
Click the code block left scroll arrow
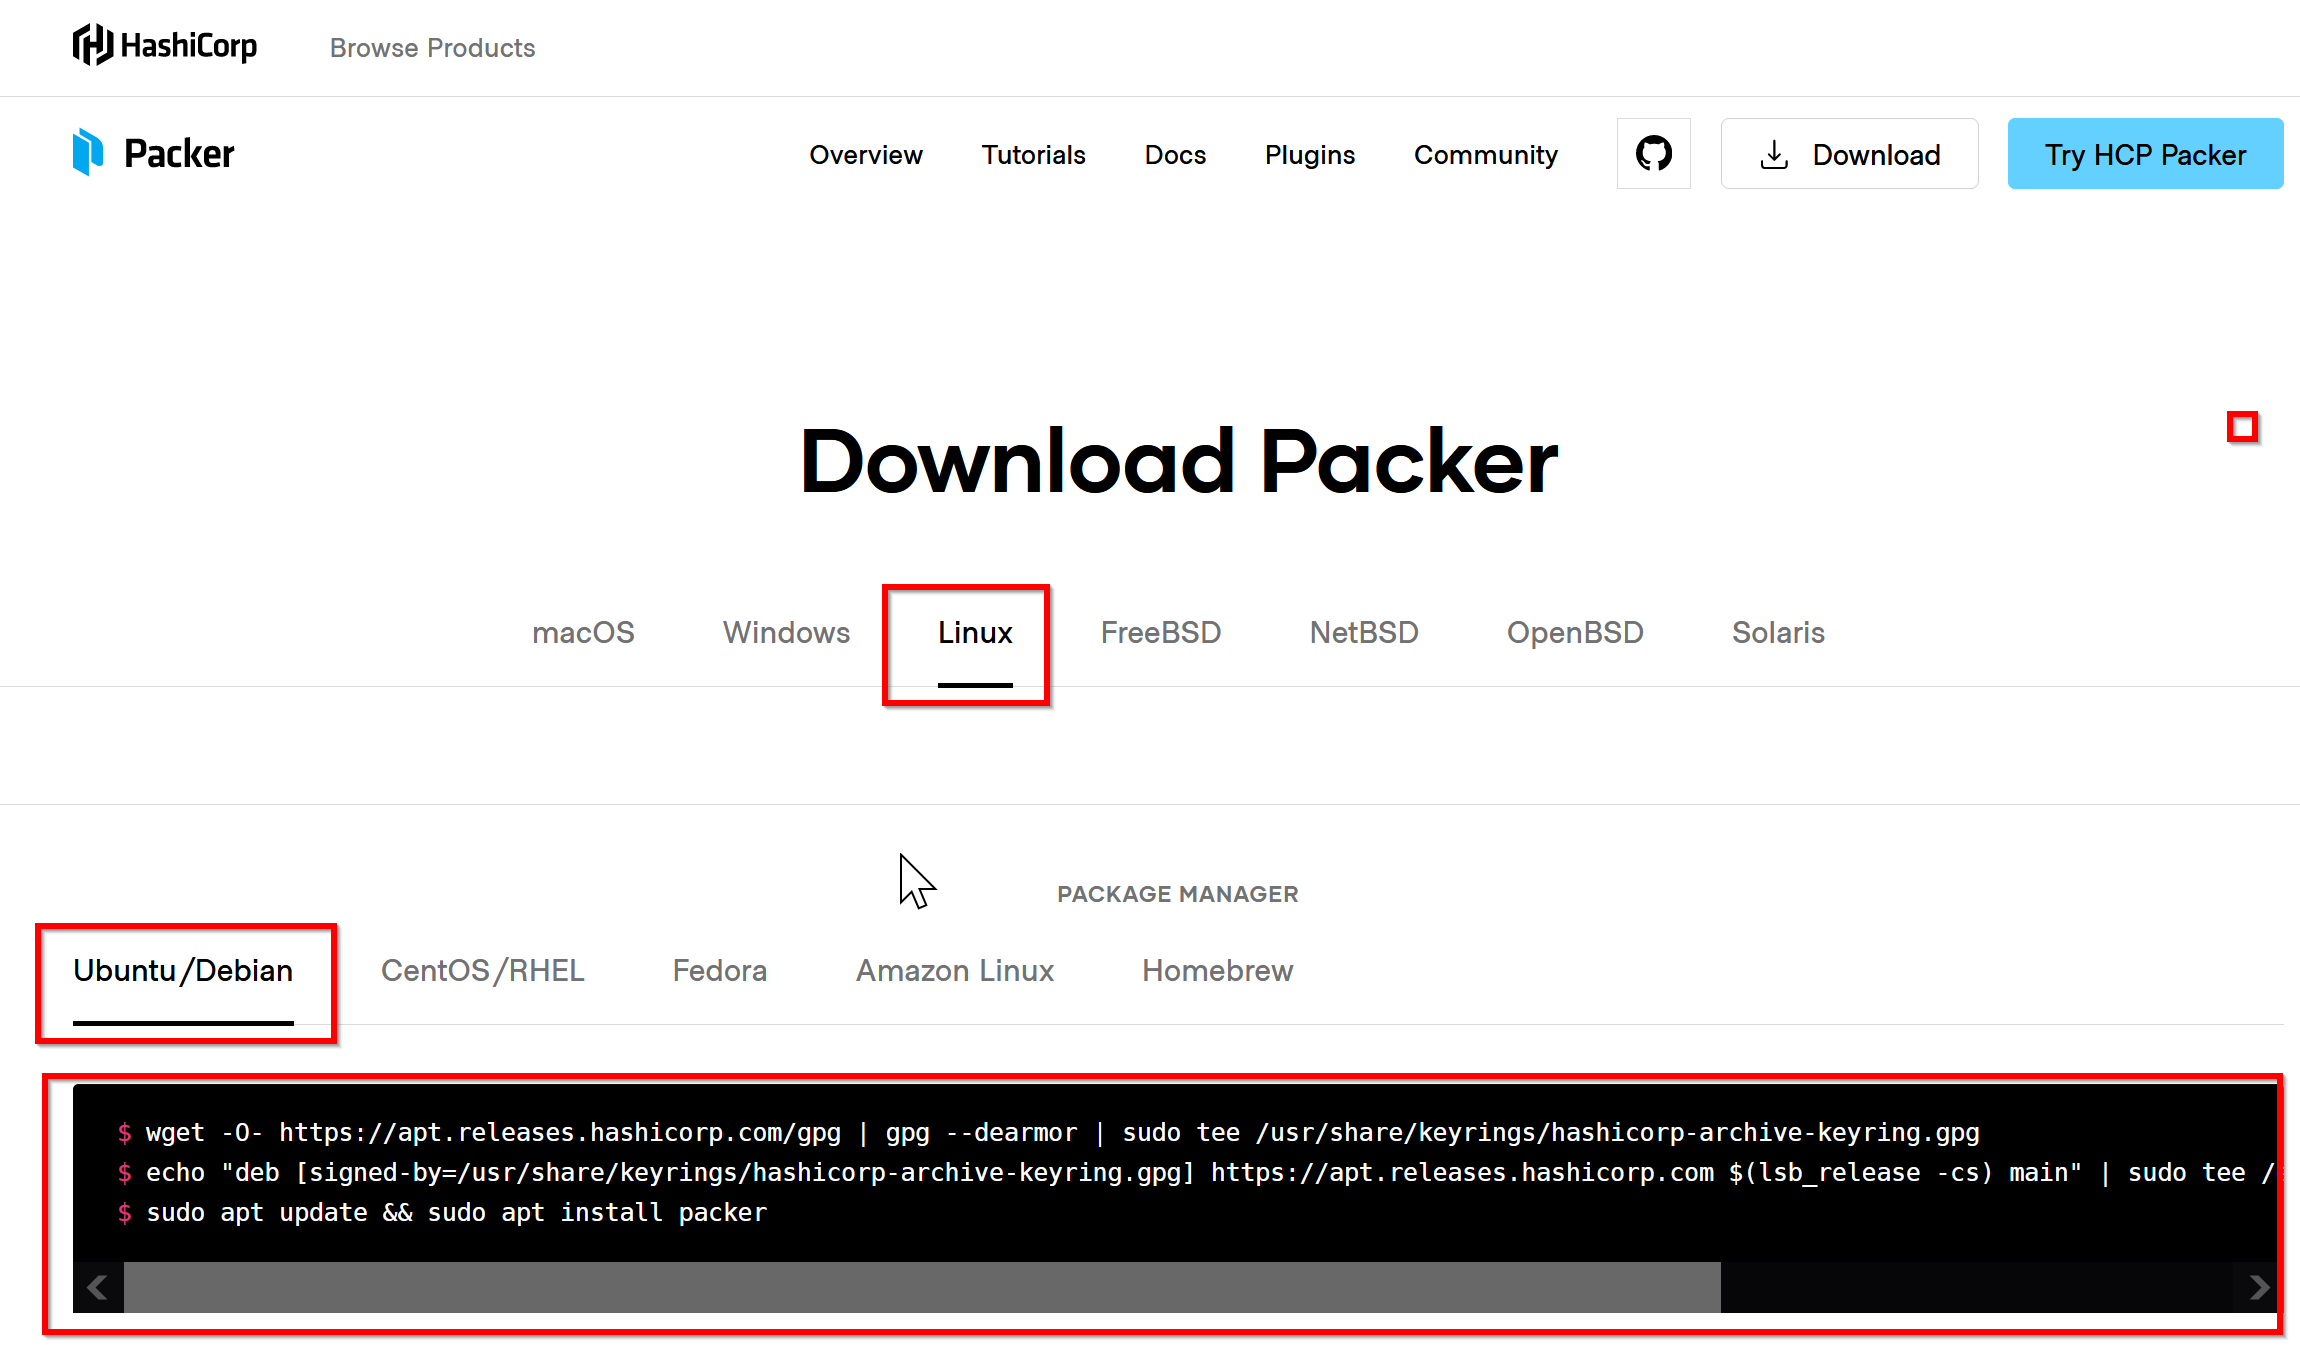[98, 1287]
